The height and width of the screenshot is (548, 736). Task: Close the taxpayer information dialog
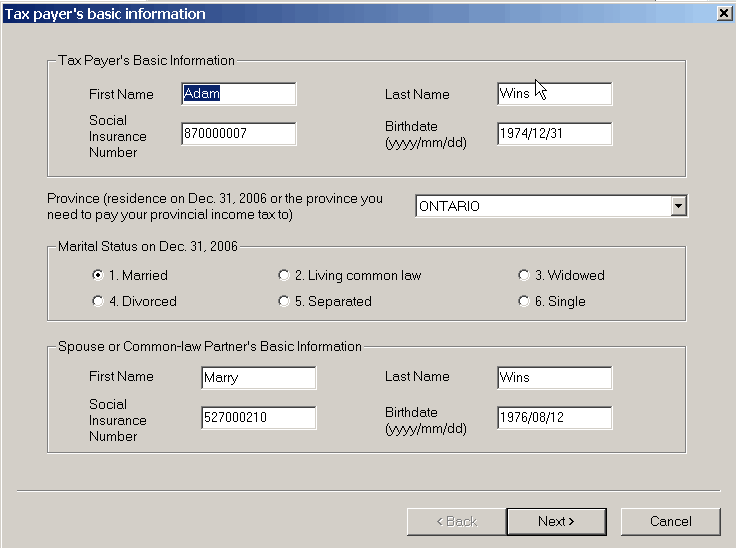click(724, 13)
